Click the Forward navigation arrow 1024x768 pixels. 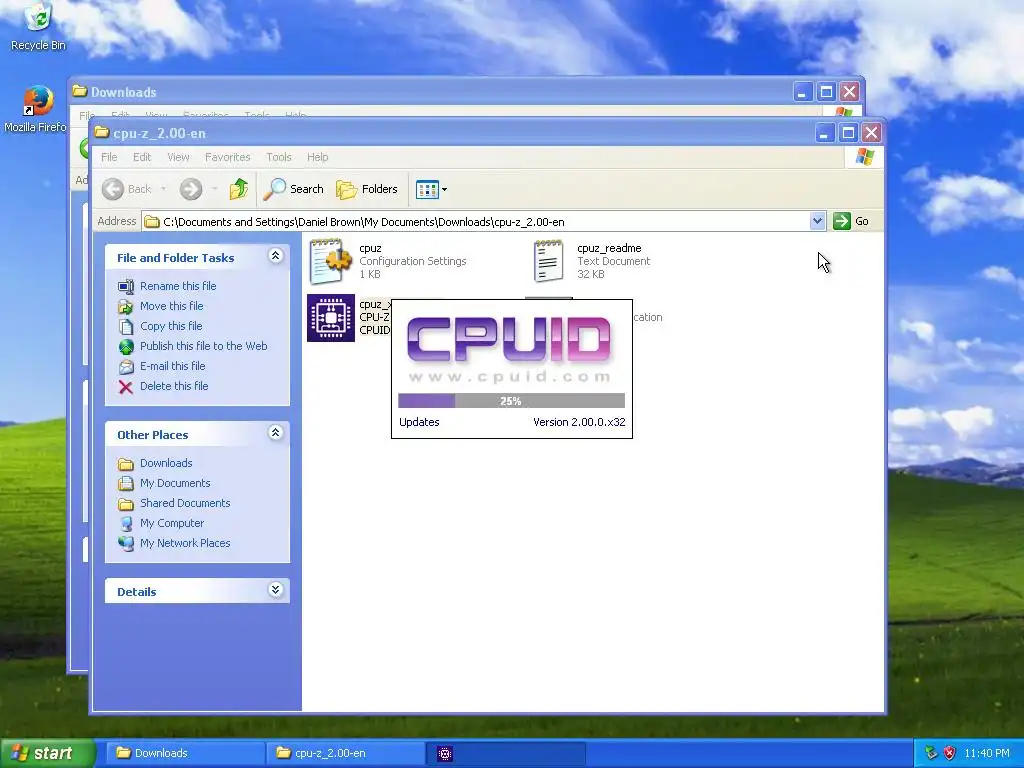pyautogui.click(x=191, y=189)
